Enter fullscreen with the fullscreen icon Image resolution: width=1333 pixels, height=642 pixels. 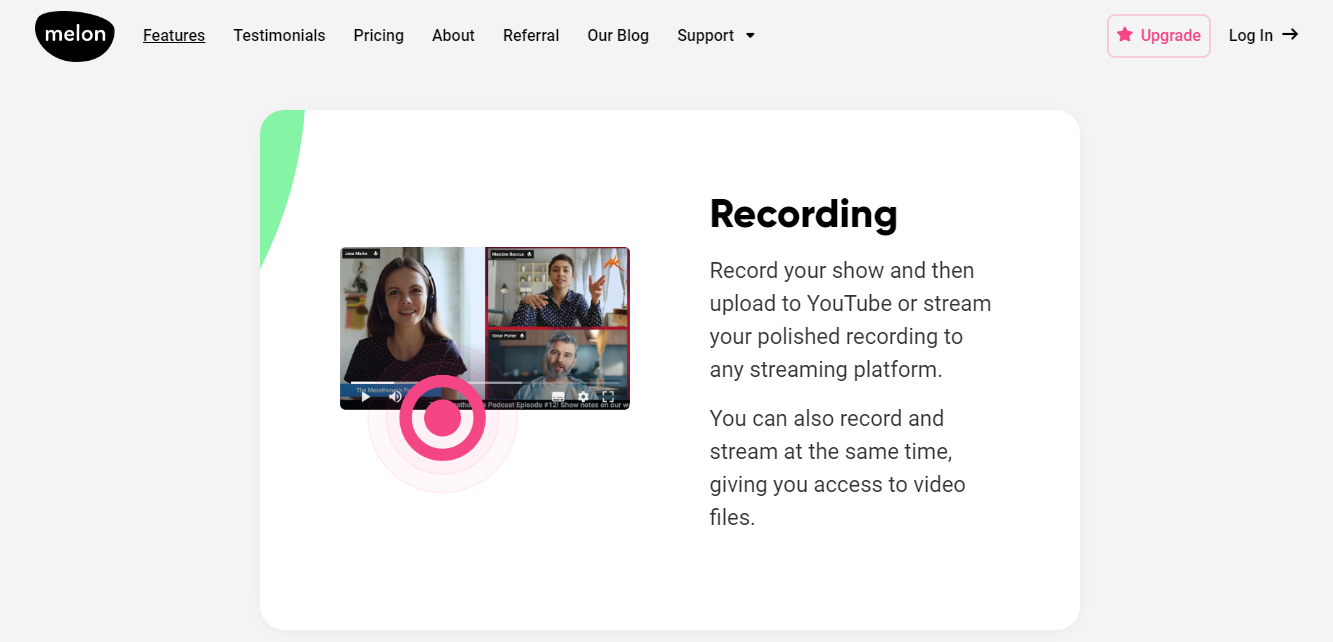pyautogui.click(x=608, y=397)
